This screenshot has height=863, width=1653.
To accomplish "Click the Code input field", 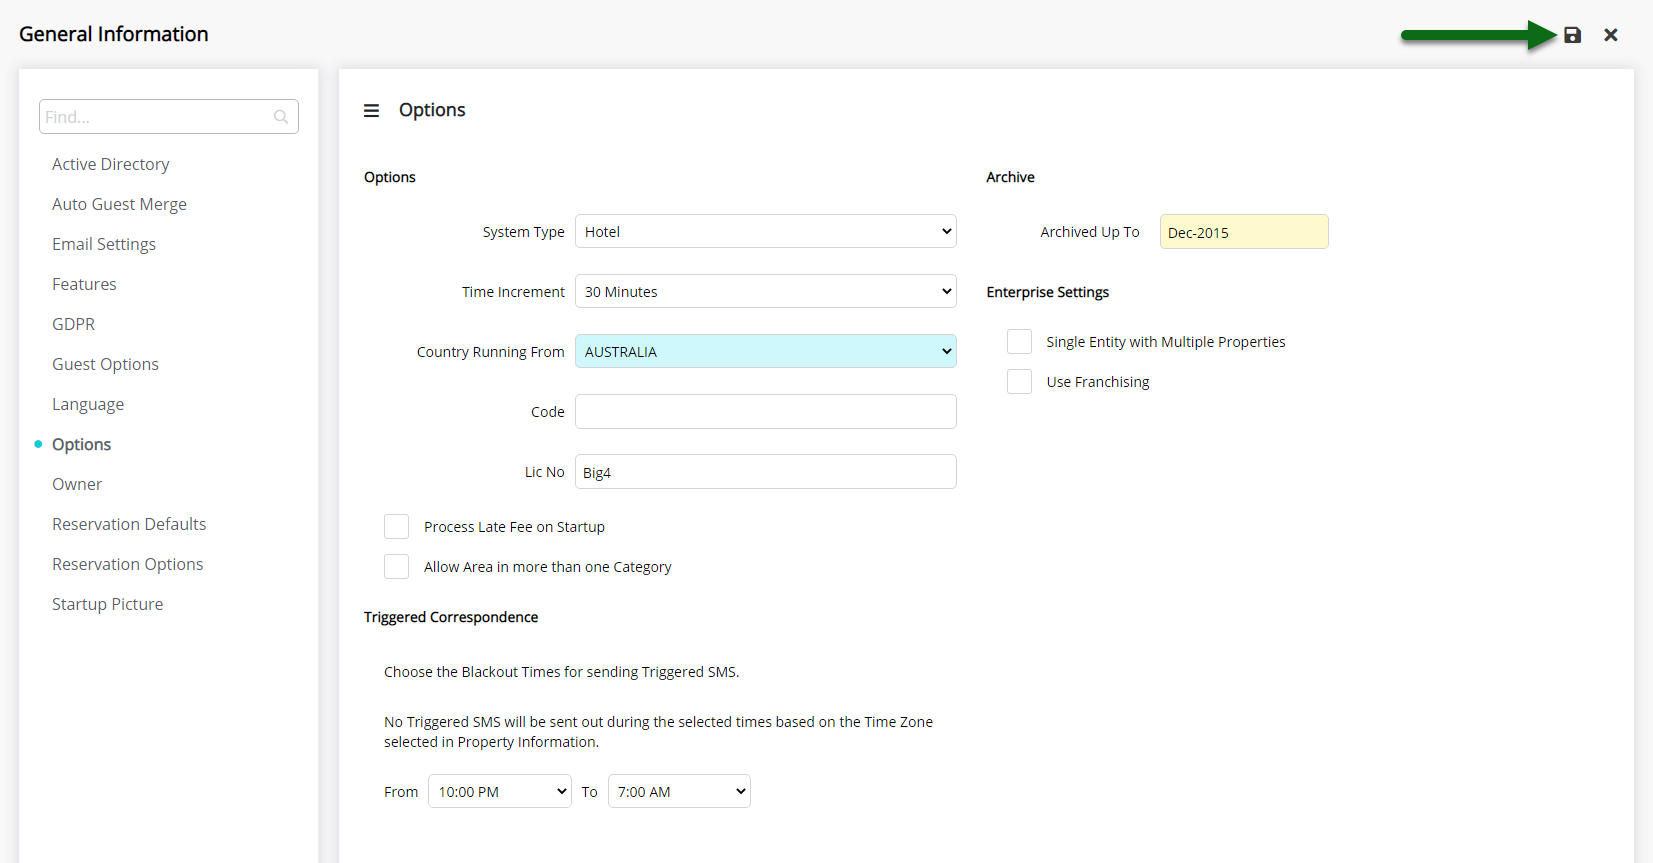I will pos(765,411).
